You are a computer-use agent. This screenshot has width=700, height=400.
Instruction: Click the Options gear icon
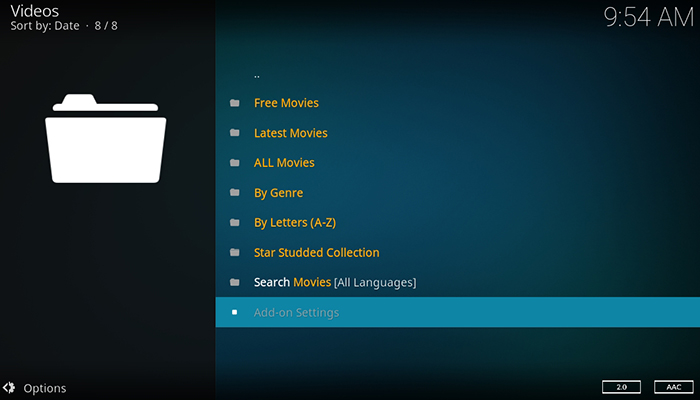9,388
